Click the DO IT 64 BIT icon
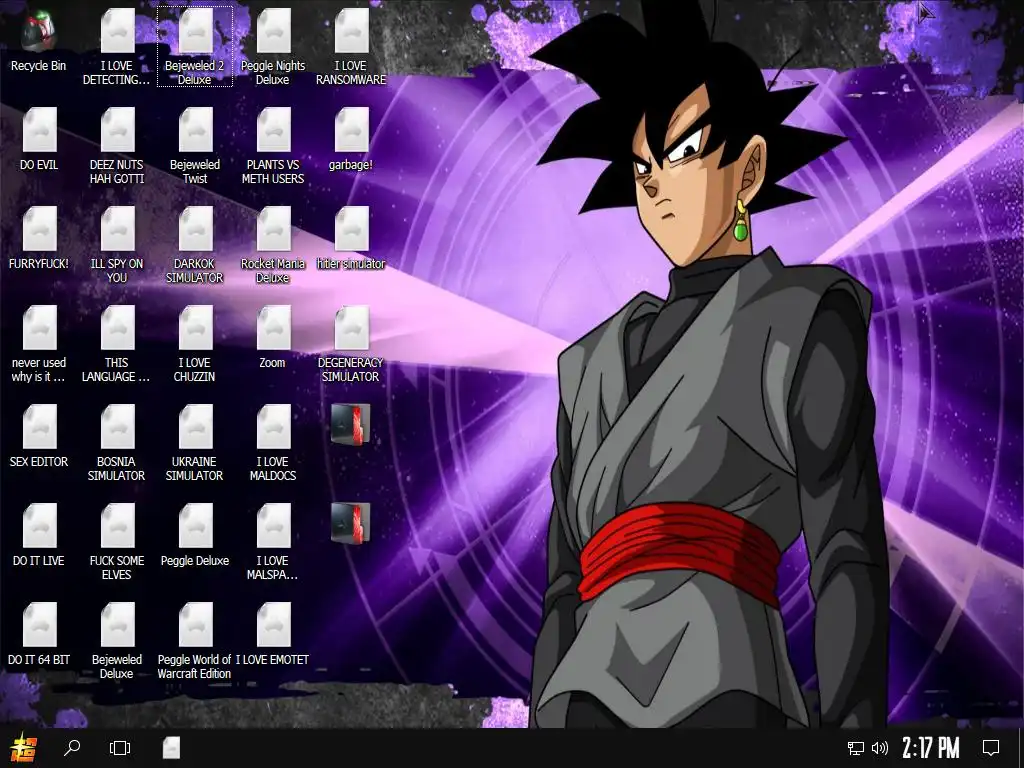This screenshot has height=768, width=1024. tap(39, 634)
